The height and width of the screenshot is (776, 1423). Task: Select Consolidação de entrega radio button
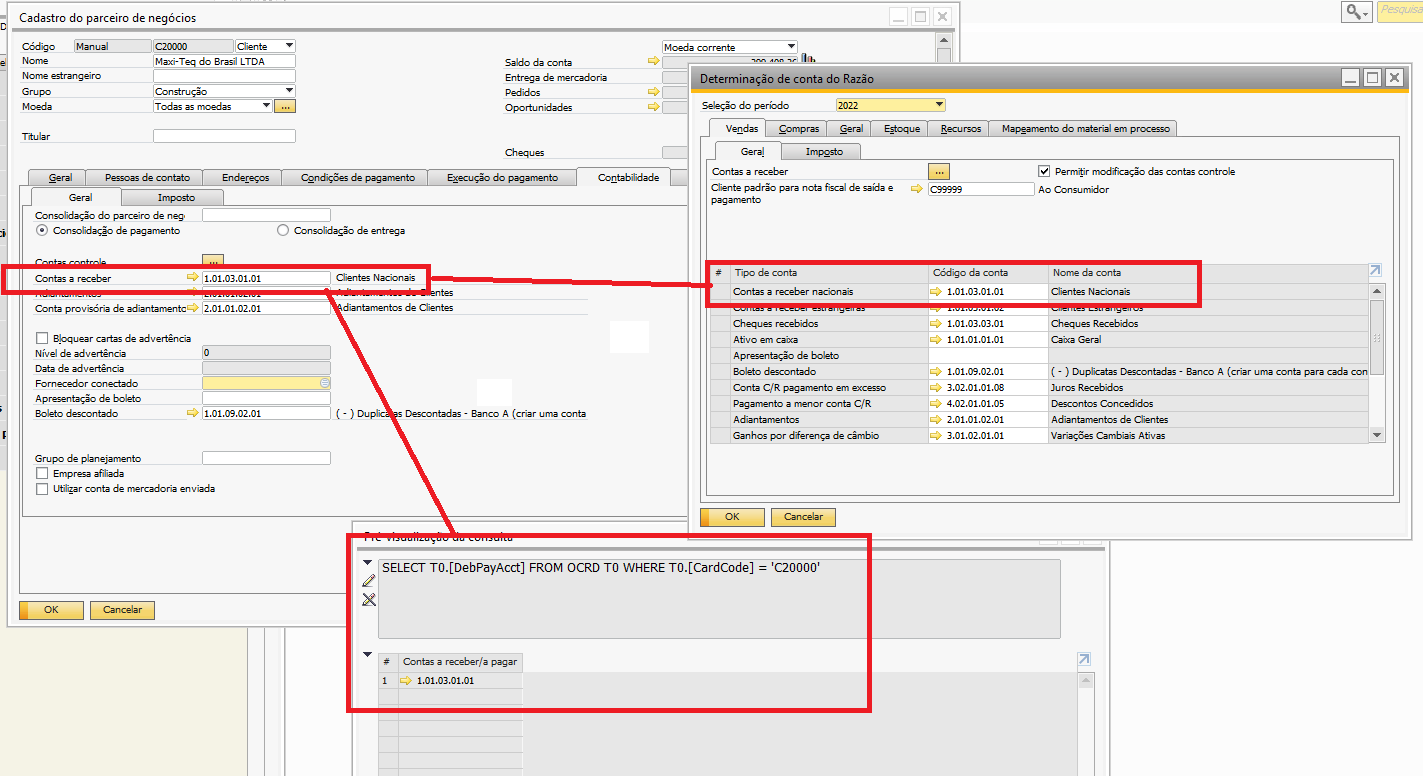(x=284, y=231)
